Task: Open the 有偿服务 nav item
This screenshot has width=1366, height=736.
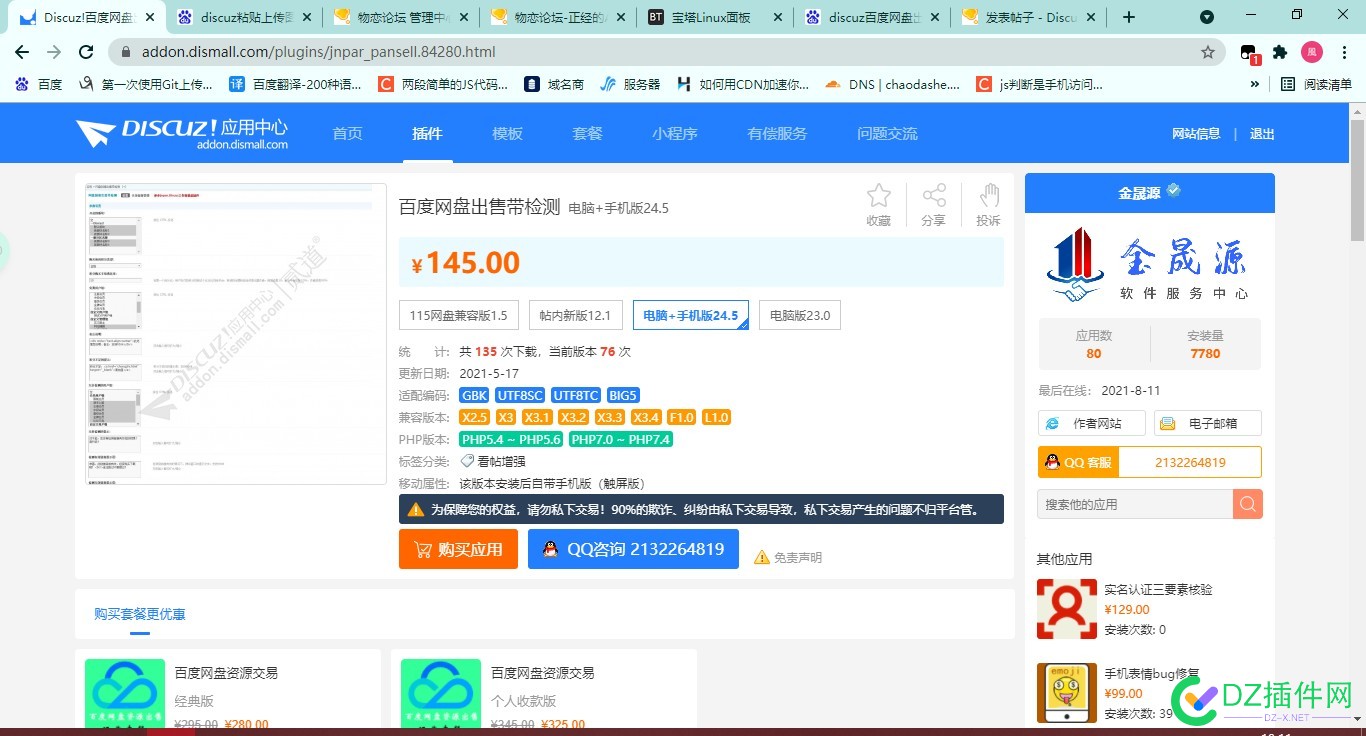Action: coord(777,134)
